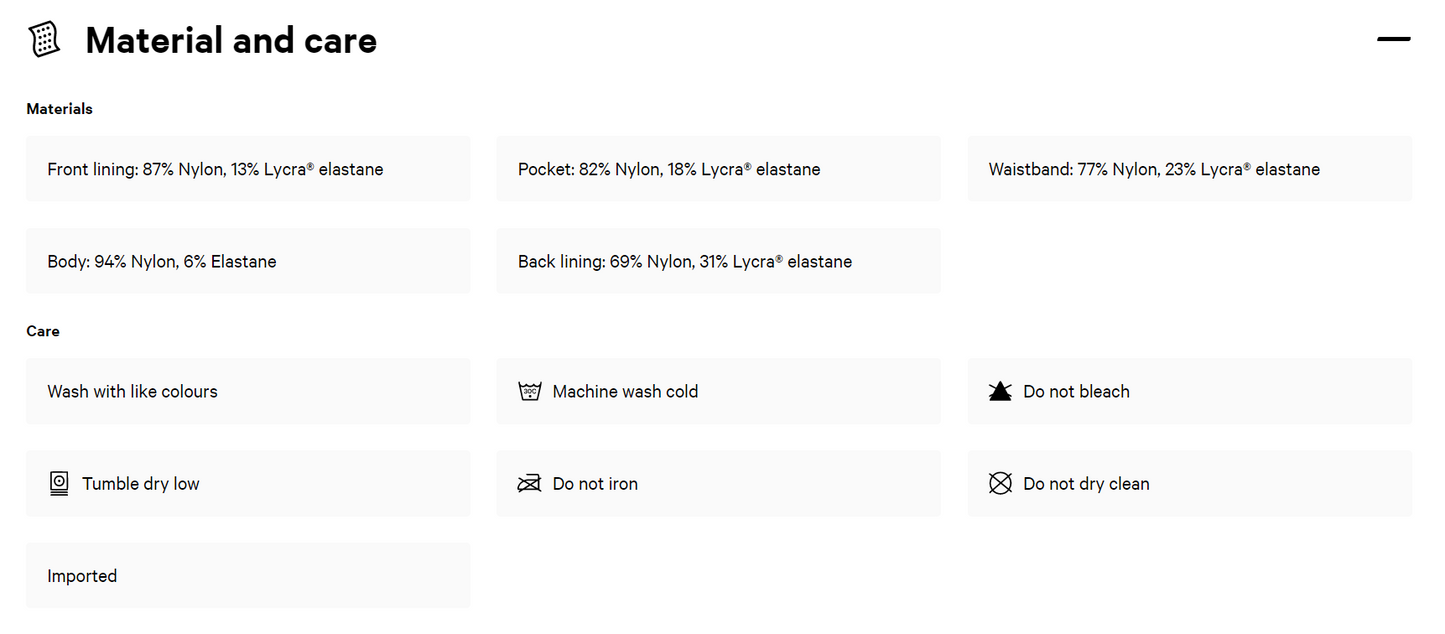This screenshot has width=1445, height=634.
Task: Open the Pocket material details
Action: pyautogui.click(x=718, y=169)
